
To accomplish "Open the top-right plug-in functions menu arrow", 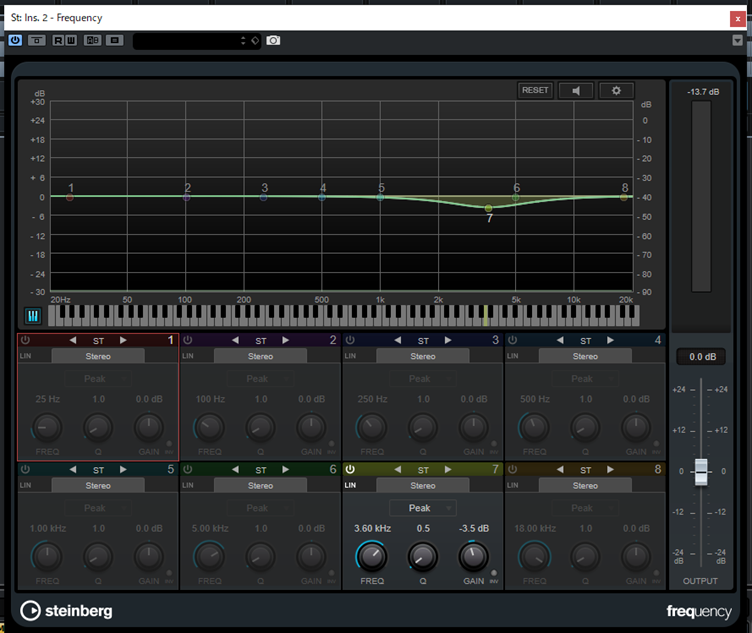I will click(738, 41).
